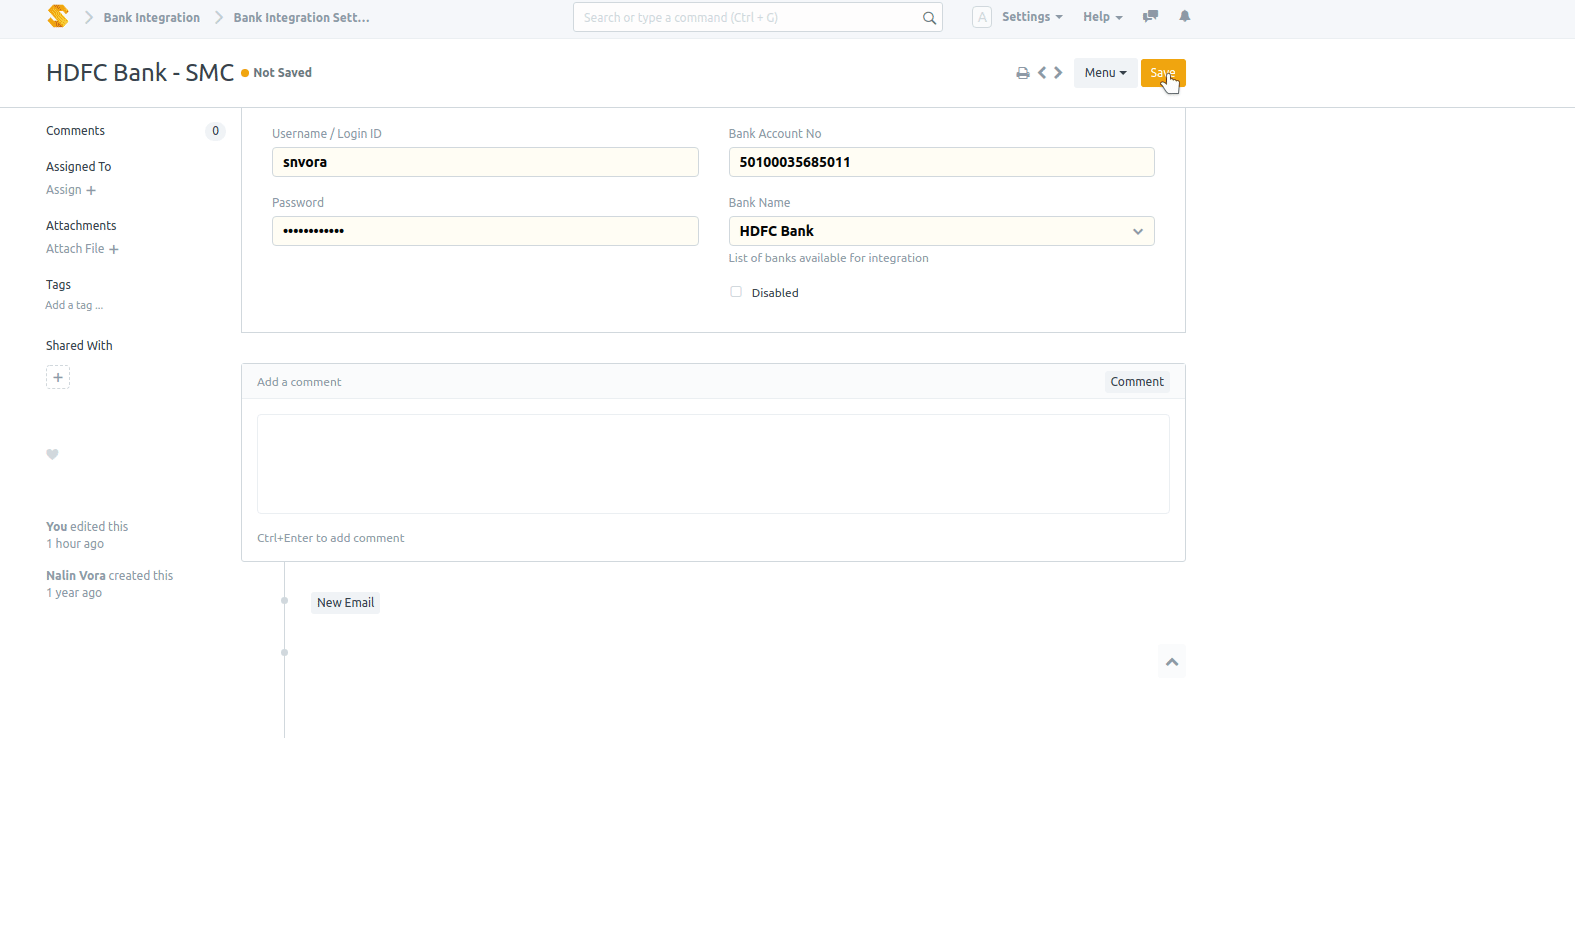The height and width of the screenshot is (943, 1575).
Task: Click the HDFC Bank - SMC title
Action: [140, 73]
